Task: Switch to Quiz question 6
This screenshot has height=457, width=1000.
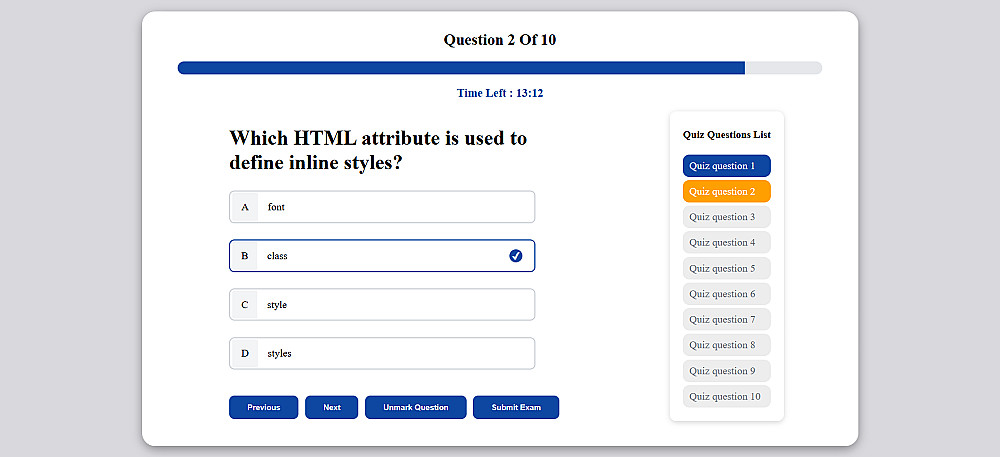Action: coord(726,294)
